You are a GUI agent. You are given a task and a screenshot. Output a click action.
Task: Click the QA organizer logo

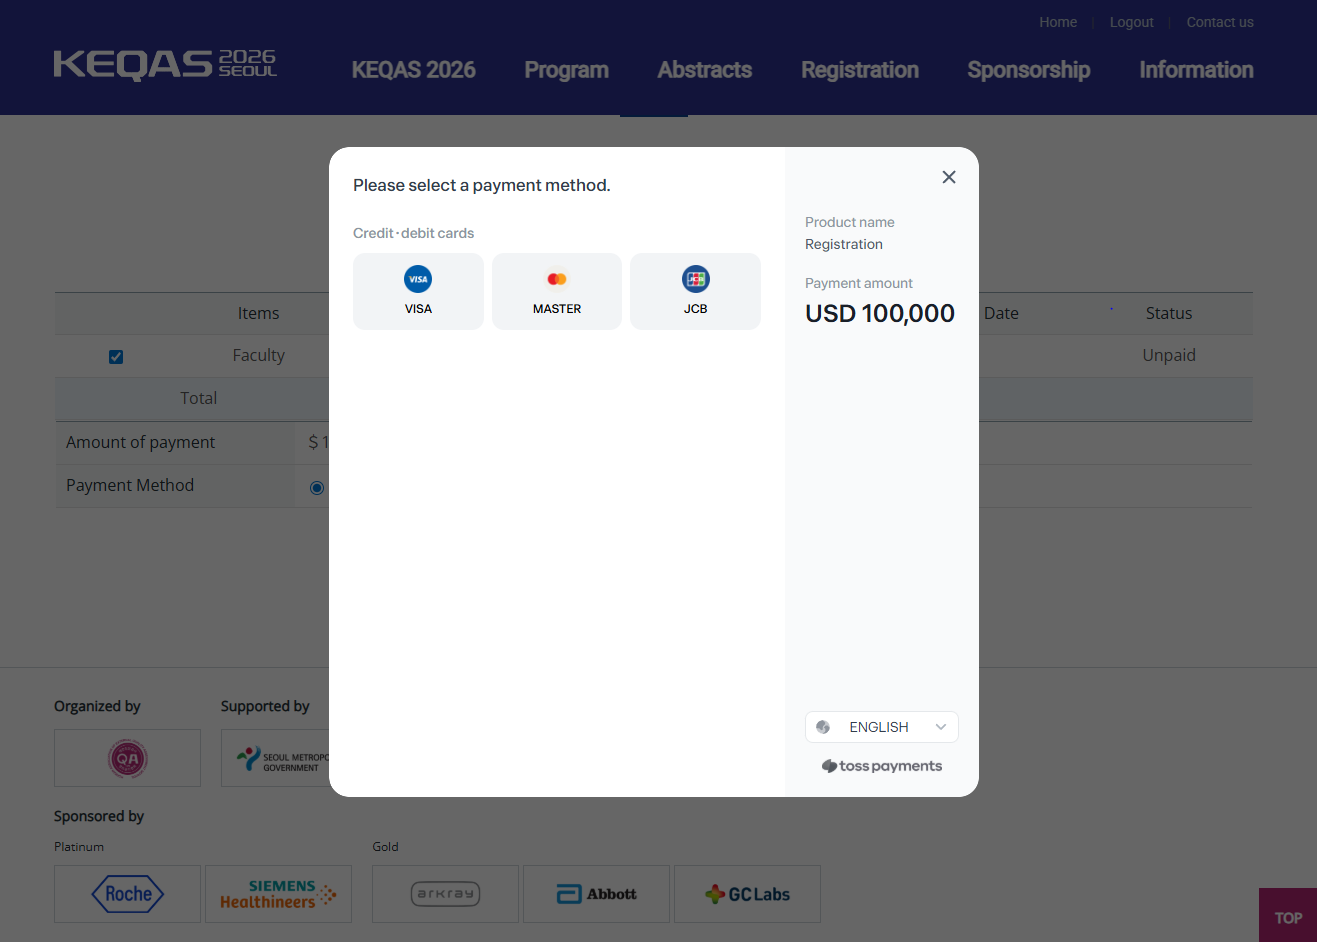(x=127, y=758)
